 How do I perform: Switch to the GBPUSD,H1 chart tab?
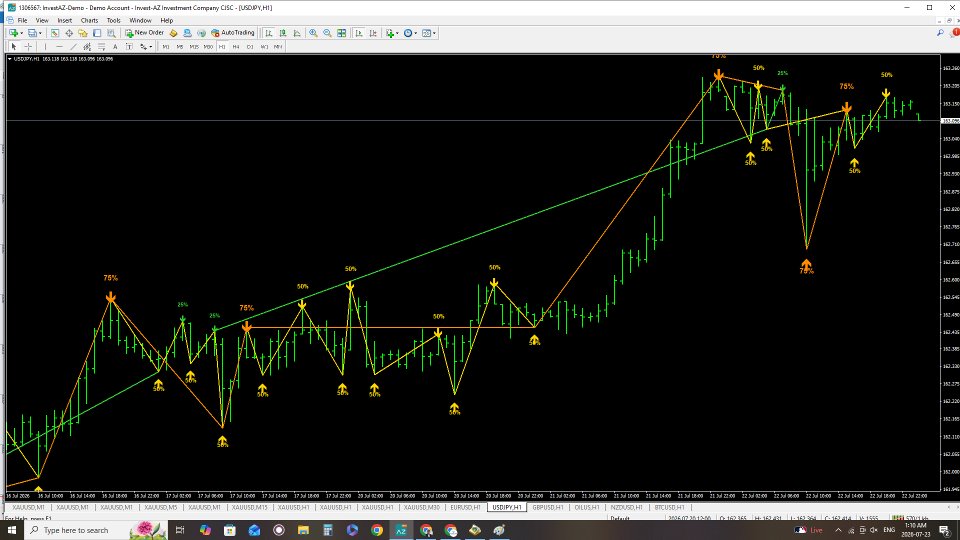[548, 508]
